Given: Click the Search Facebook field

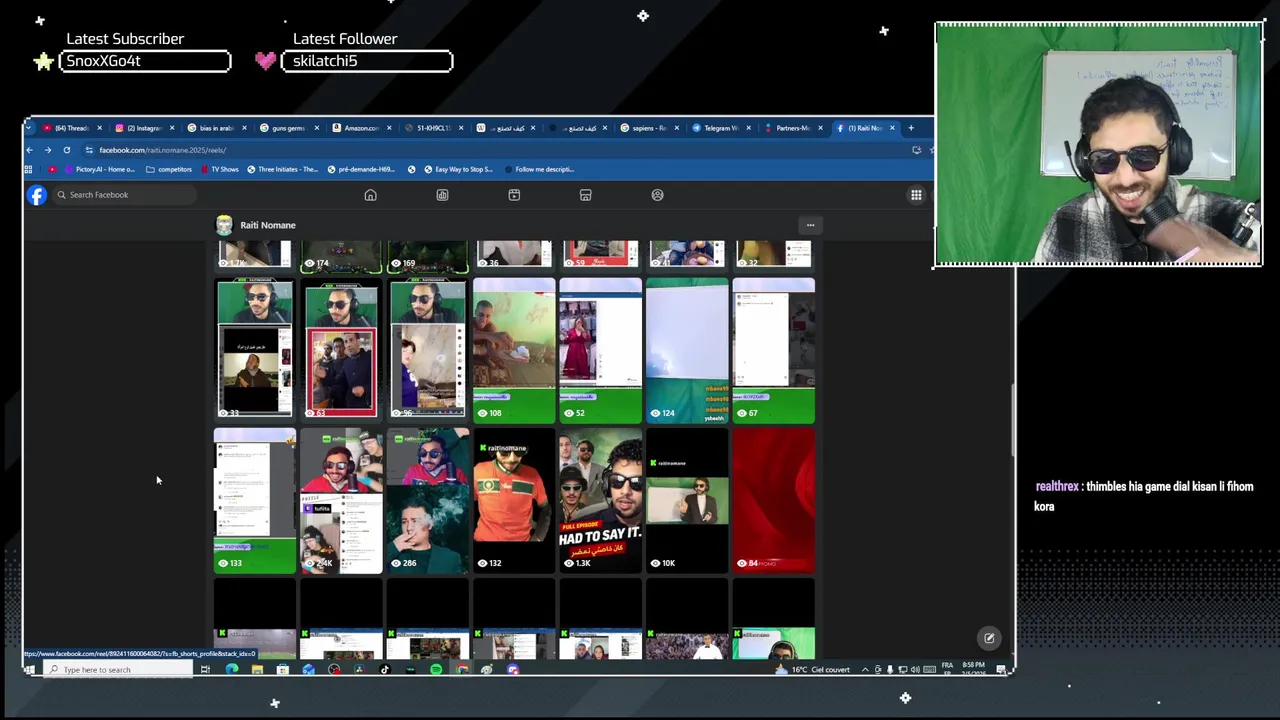Looking at the screenshot, I should click(x=125, y=195).
